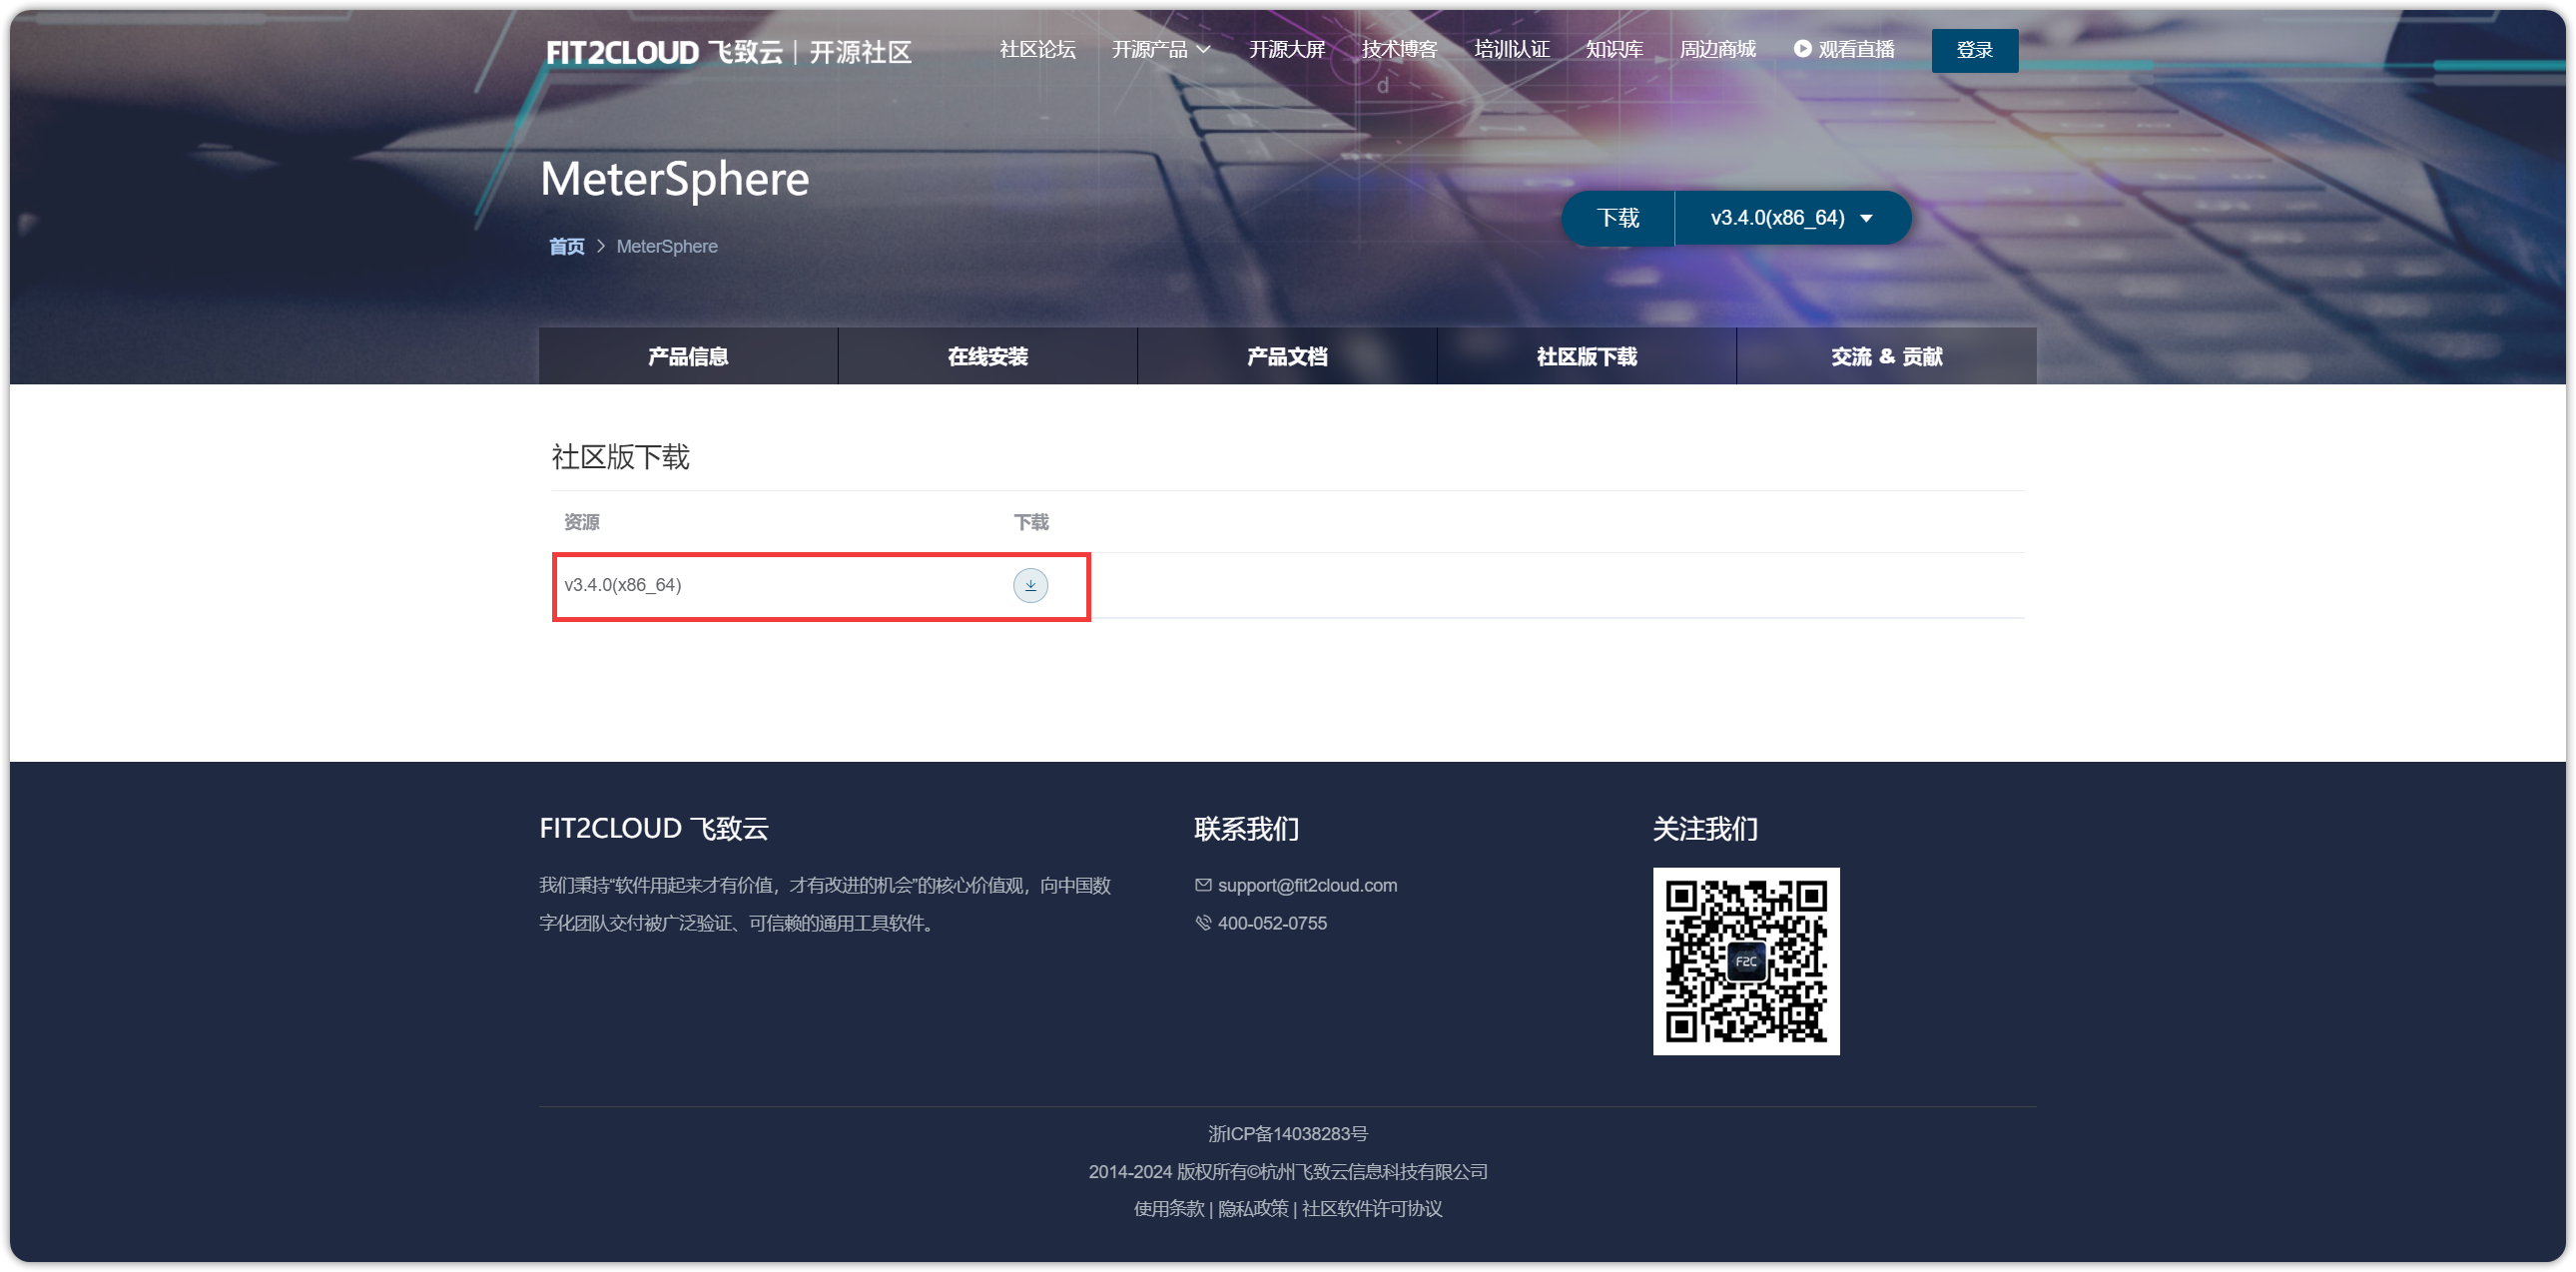Click the large MeterSphere page title
This screenshot has width=2576, height=1272.
[674, 179]
